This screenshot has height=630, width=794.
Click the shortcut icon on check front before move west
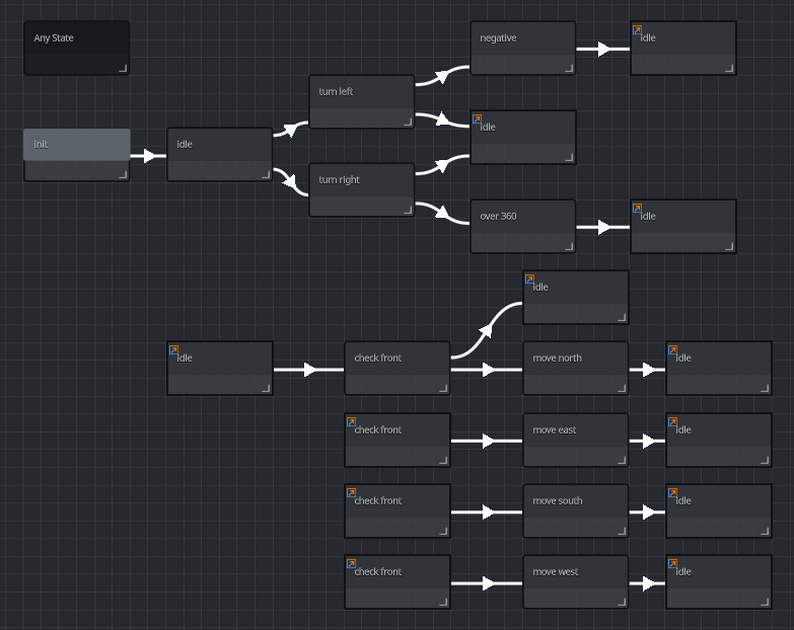(x=351, y=564)
